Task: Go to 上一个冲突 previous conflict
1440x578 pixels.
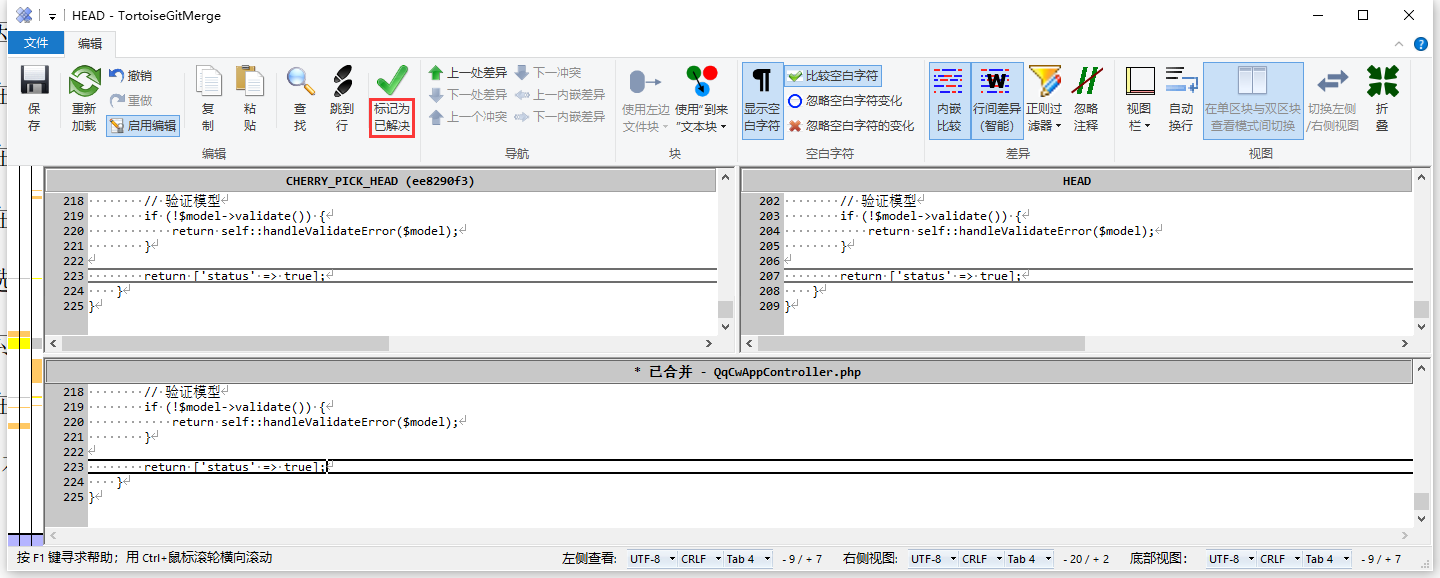Action: [467, 117]
